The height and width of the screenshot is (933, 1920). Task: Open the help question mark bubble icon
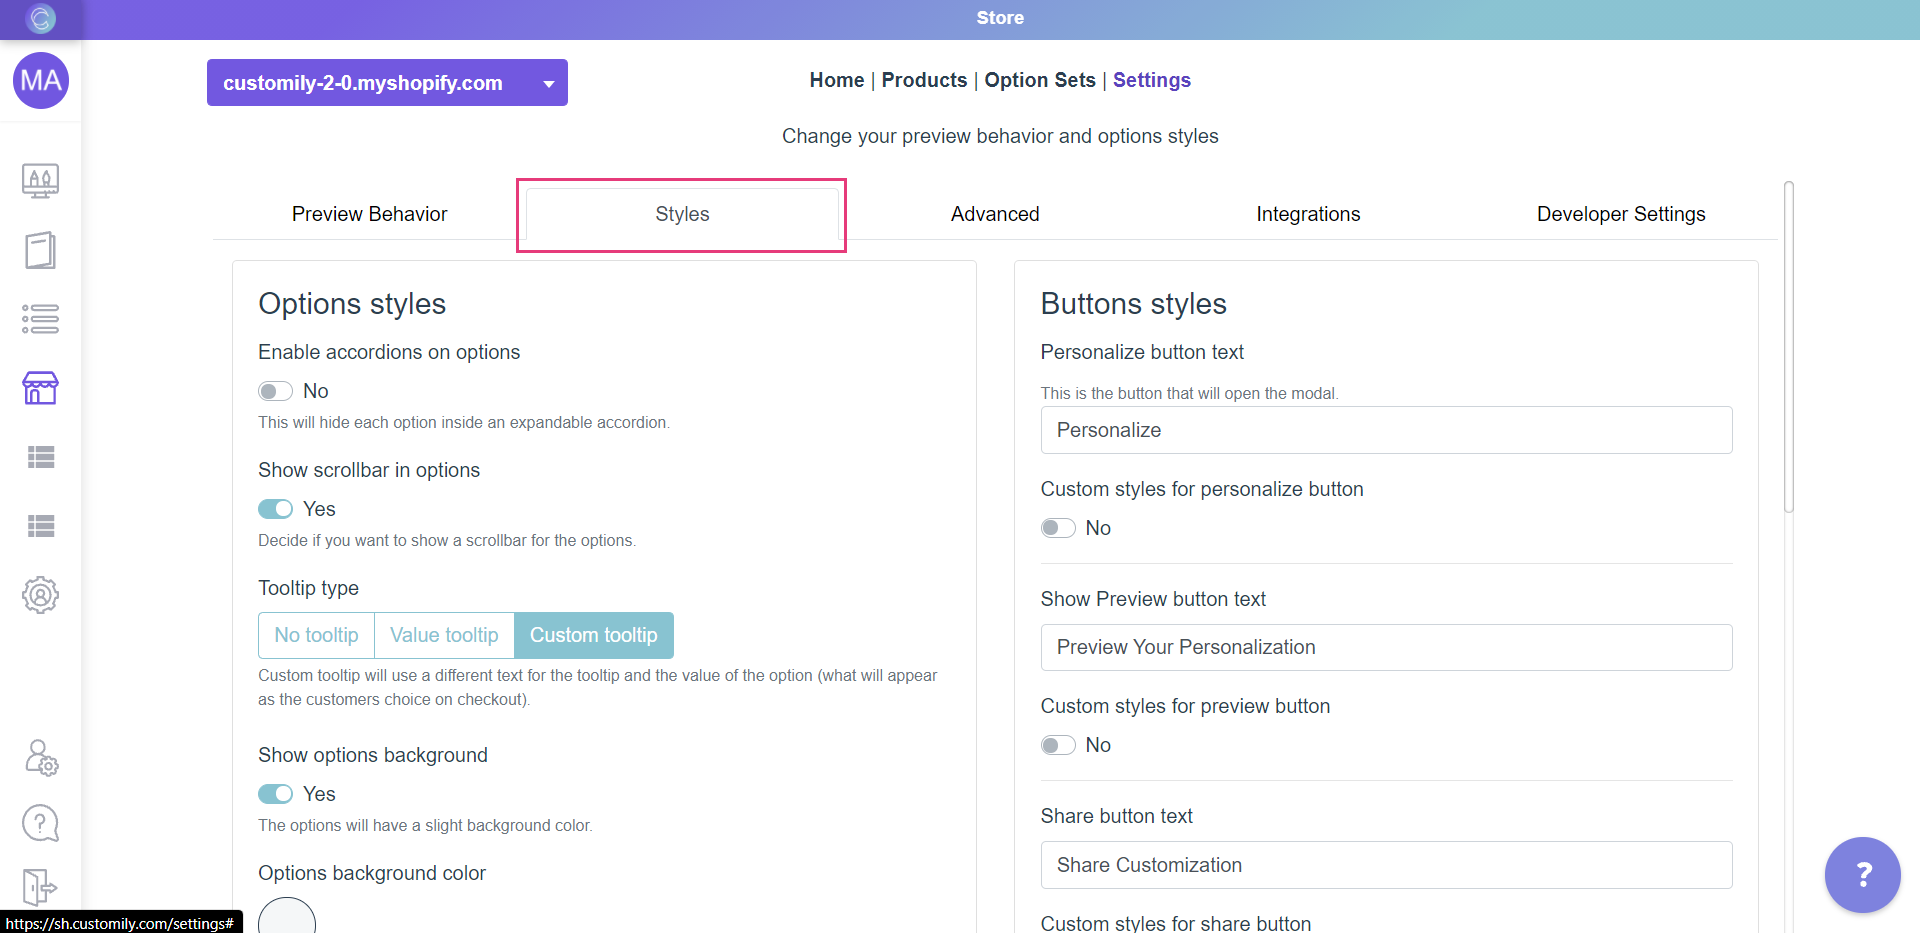[x=40, y=823]
